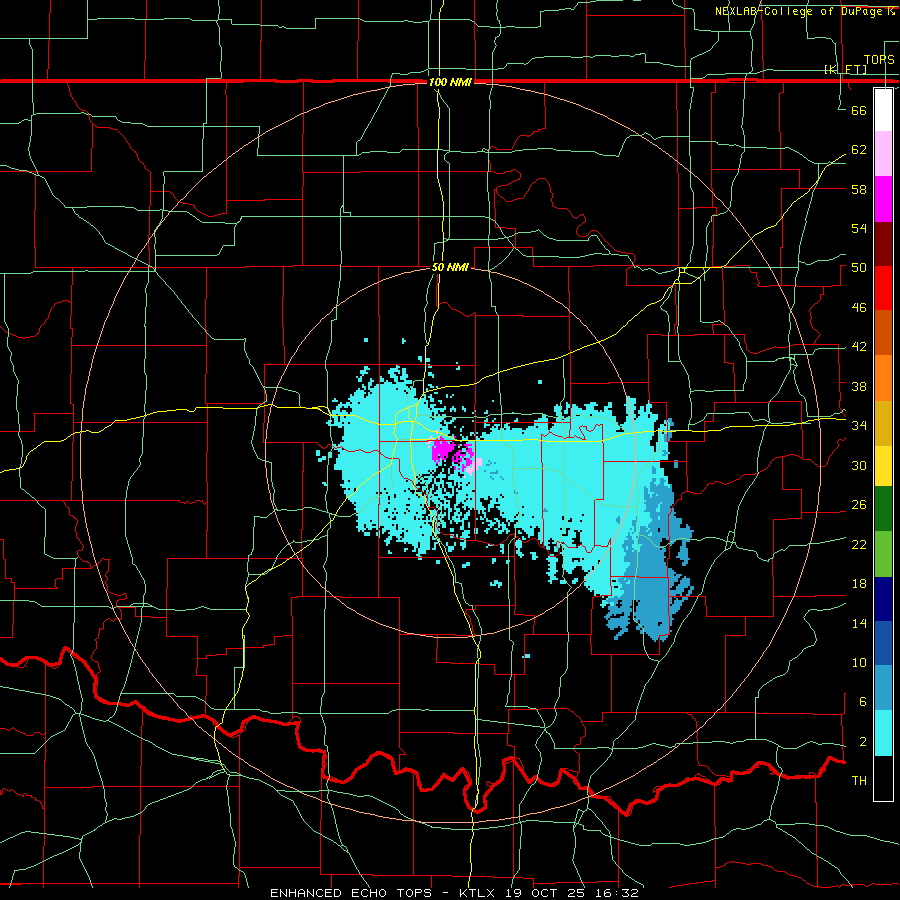This screenshot has height=900, width=900.
Task: Click the "50 NMI" range ring label
Action: tap(450, 267)
